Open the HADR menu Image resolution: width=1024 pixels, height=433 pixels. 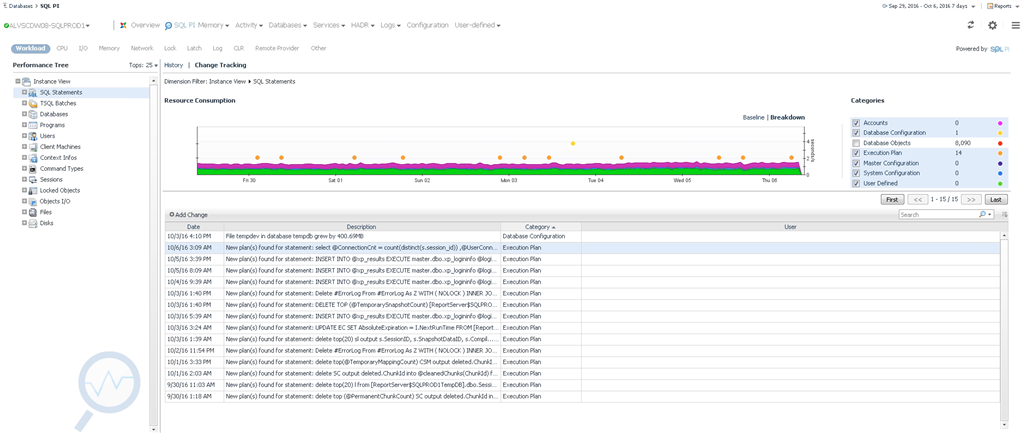coord(362,25)
